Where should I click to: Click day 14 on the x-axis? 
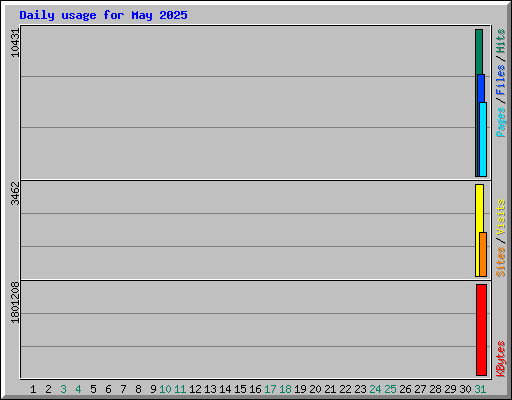[225, 389]
